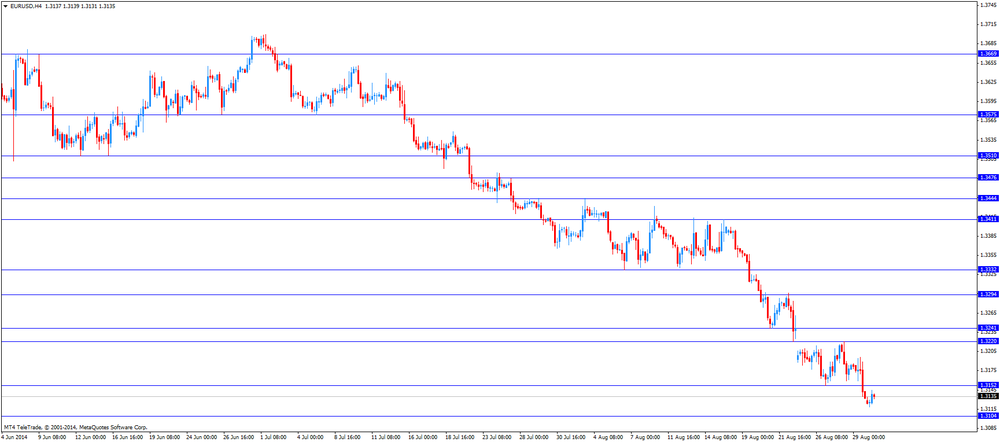
Task: Click the MT4 TeleTrade MetaQuotes copyright text
Action: click(75, 427)
